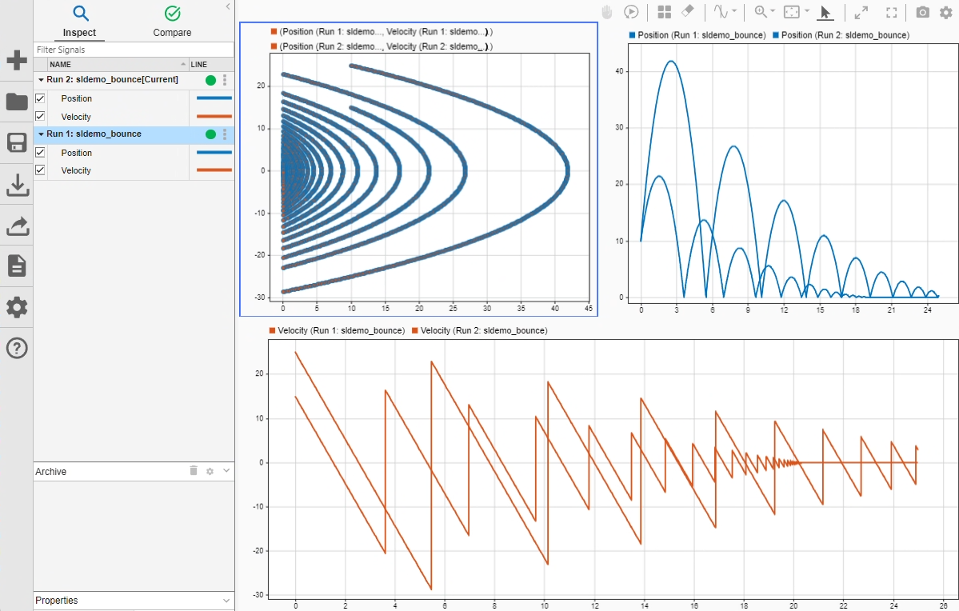Screen dimensions: 959x611
Task: Uncheck Position under Run 2
Action: (x=41, y=98)
